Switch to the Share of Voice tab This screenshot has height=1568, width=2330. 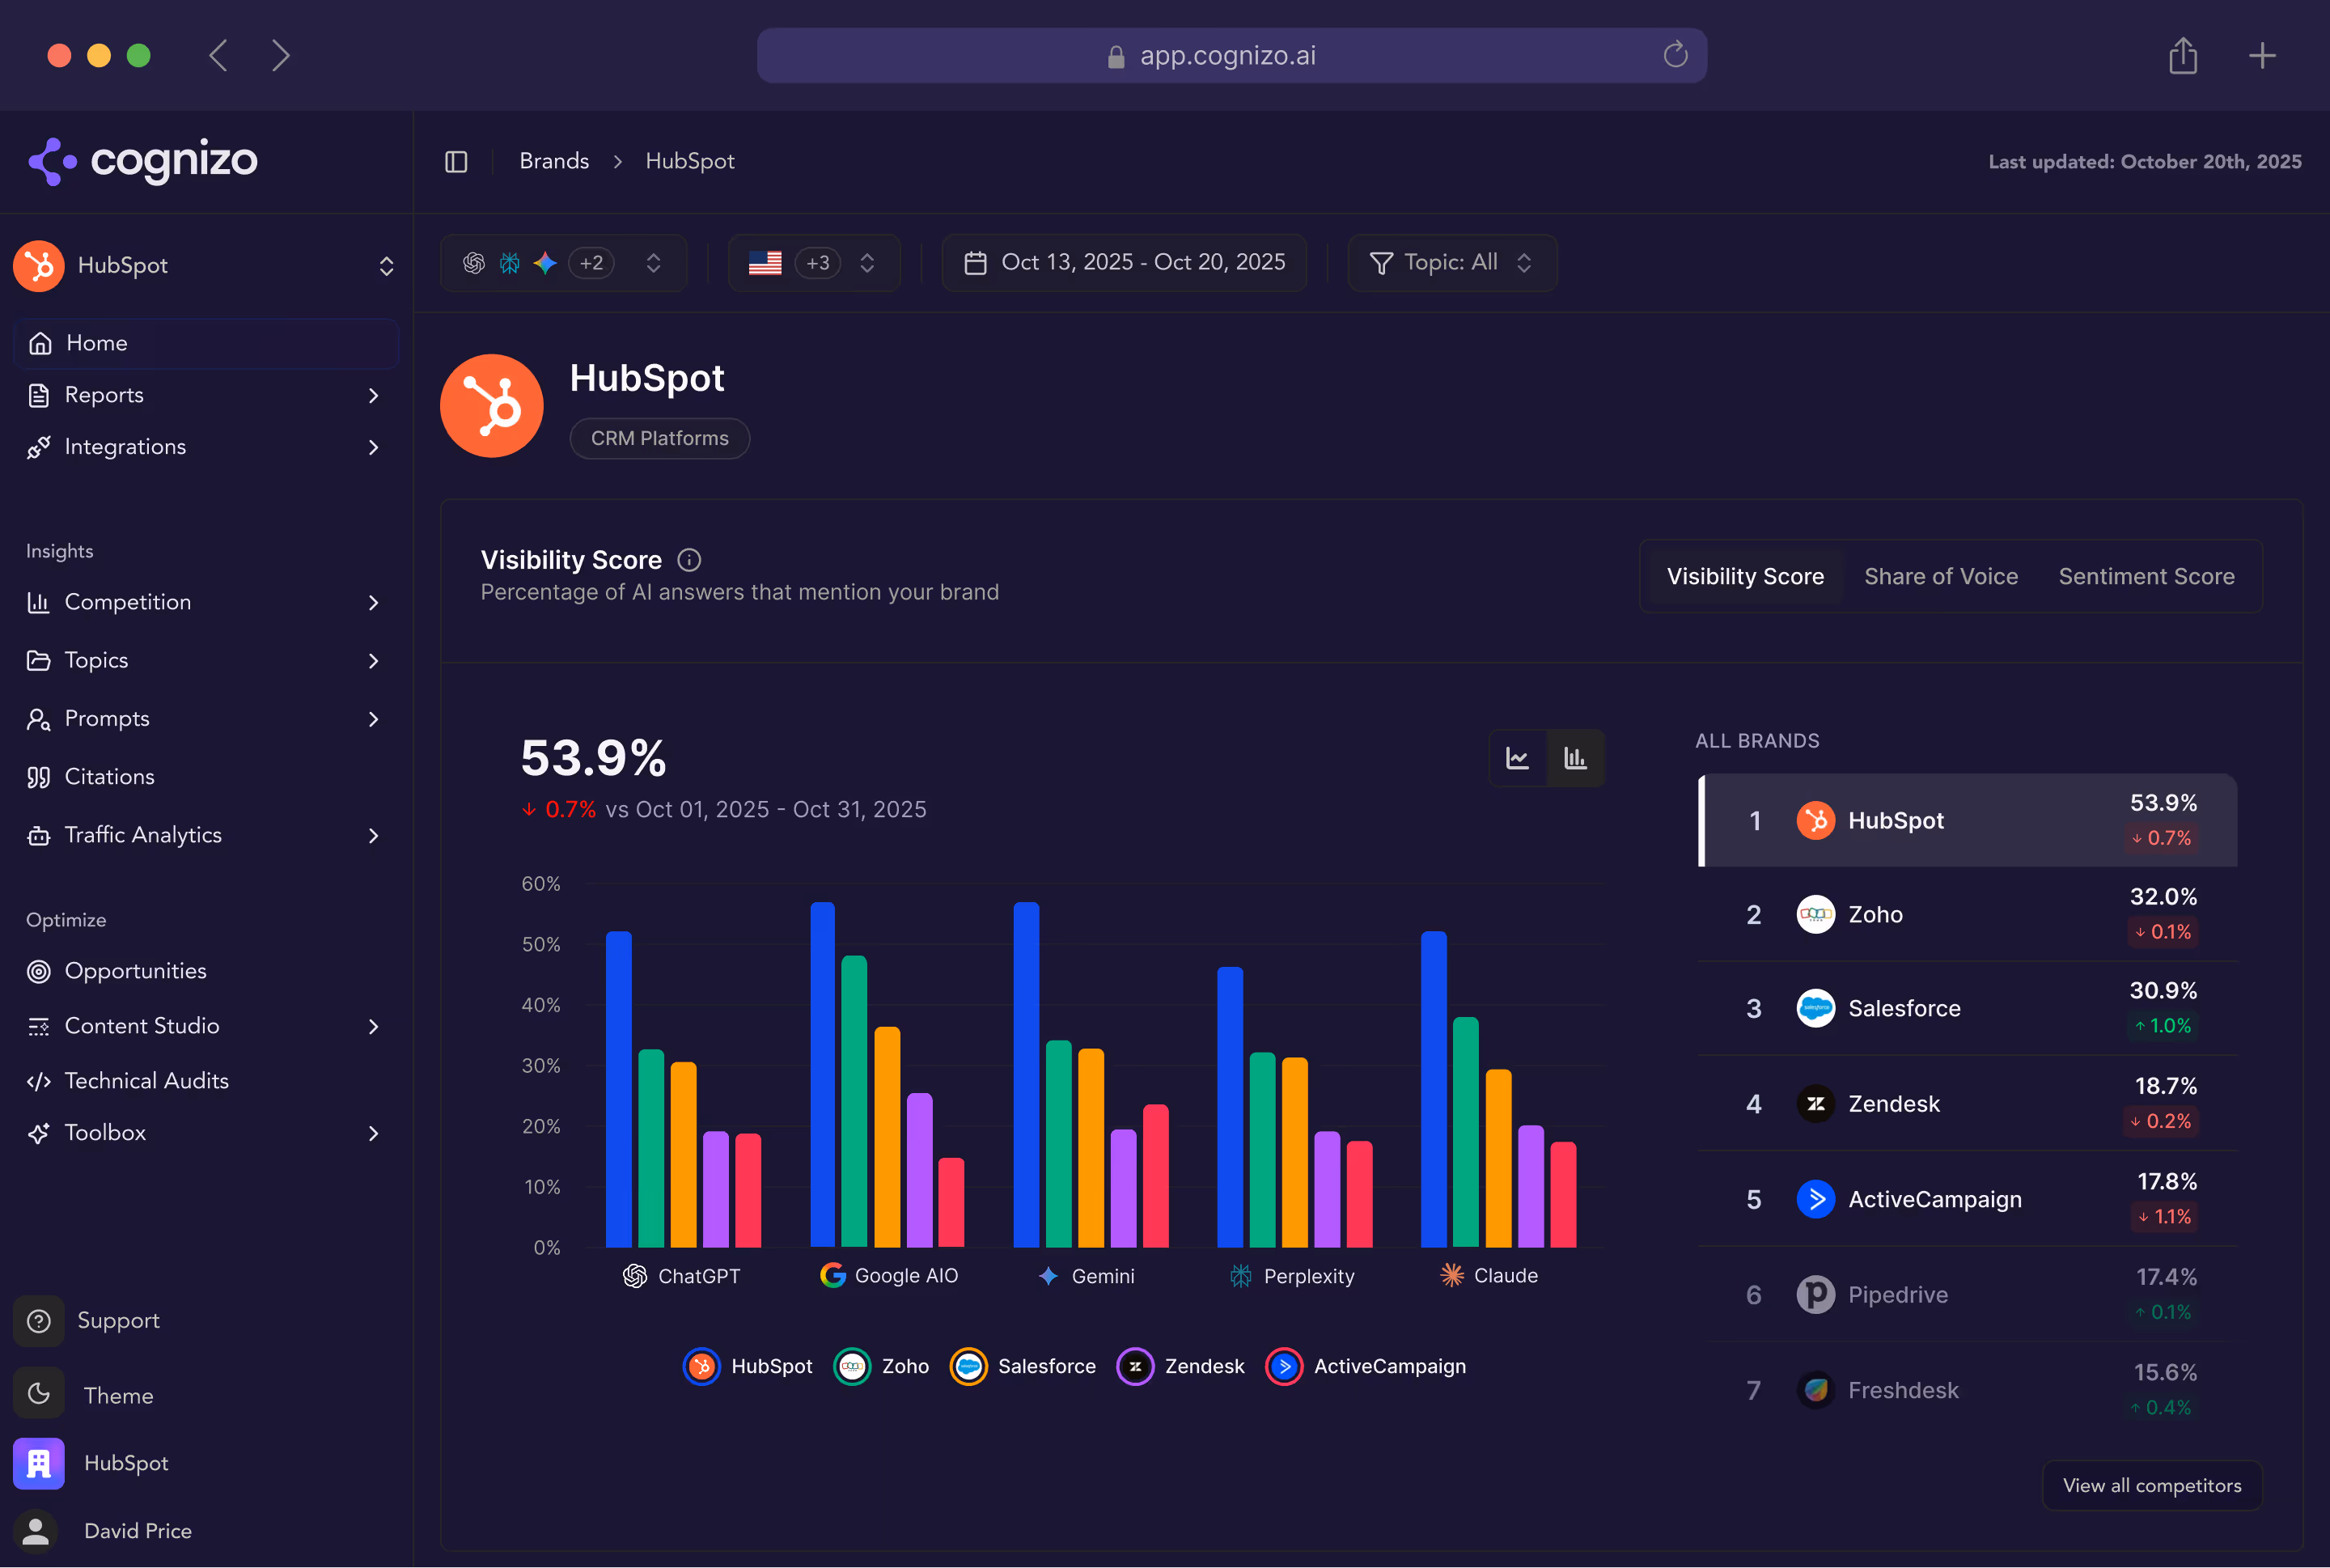click(1940, 576)
